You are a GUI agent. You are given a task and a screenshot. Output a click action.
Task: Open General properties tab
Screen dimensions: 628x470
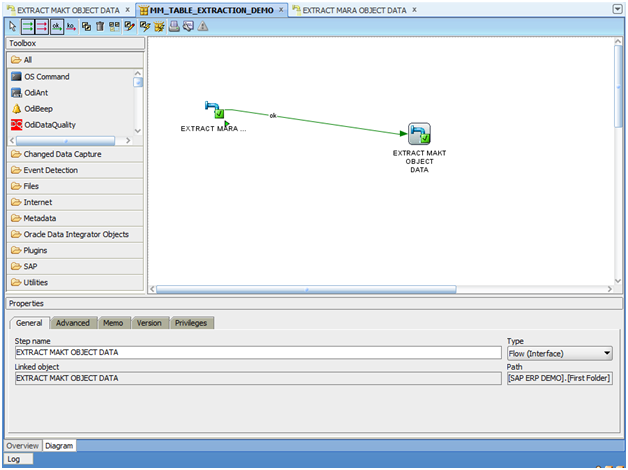point(29,323)
